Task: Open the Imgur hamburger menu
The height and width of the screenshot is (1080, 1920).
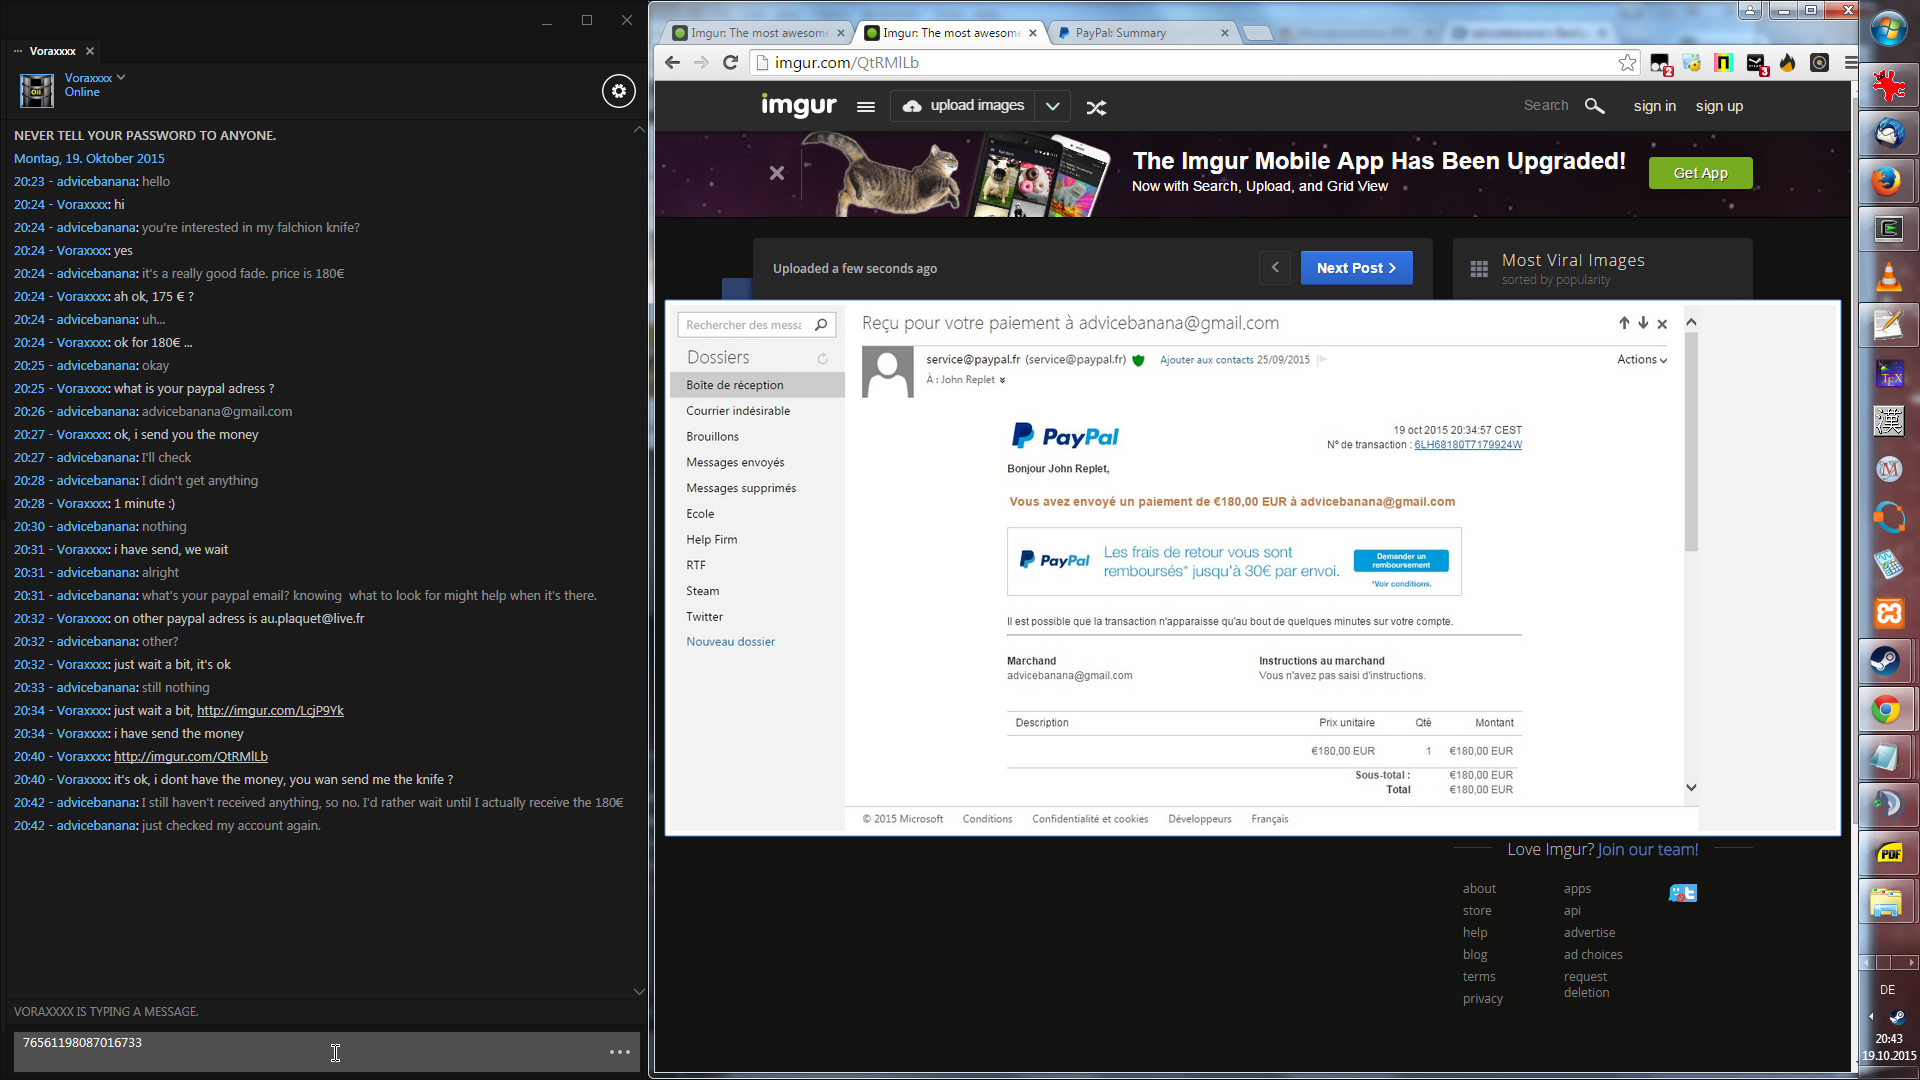Action: click(866, 107)
